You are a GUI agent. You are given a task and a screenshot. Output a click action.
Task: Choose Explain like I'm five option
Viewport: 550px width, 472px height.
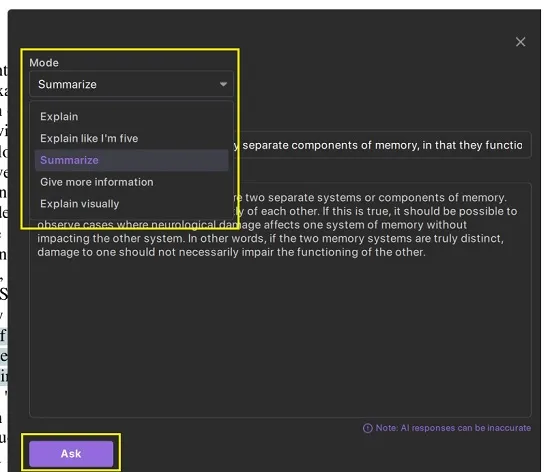[x=89, y=138]
